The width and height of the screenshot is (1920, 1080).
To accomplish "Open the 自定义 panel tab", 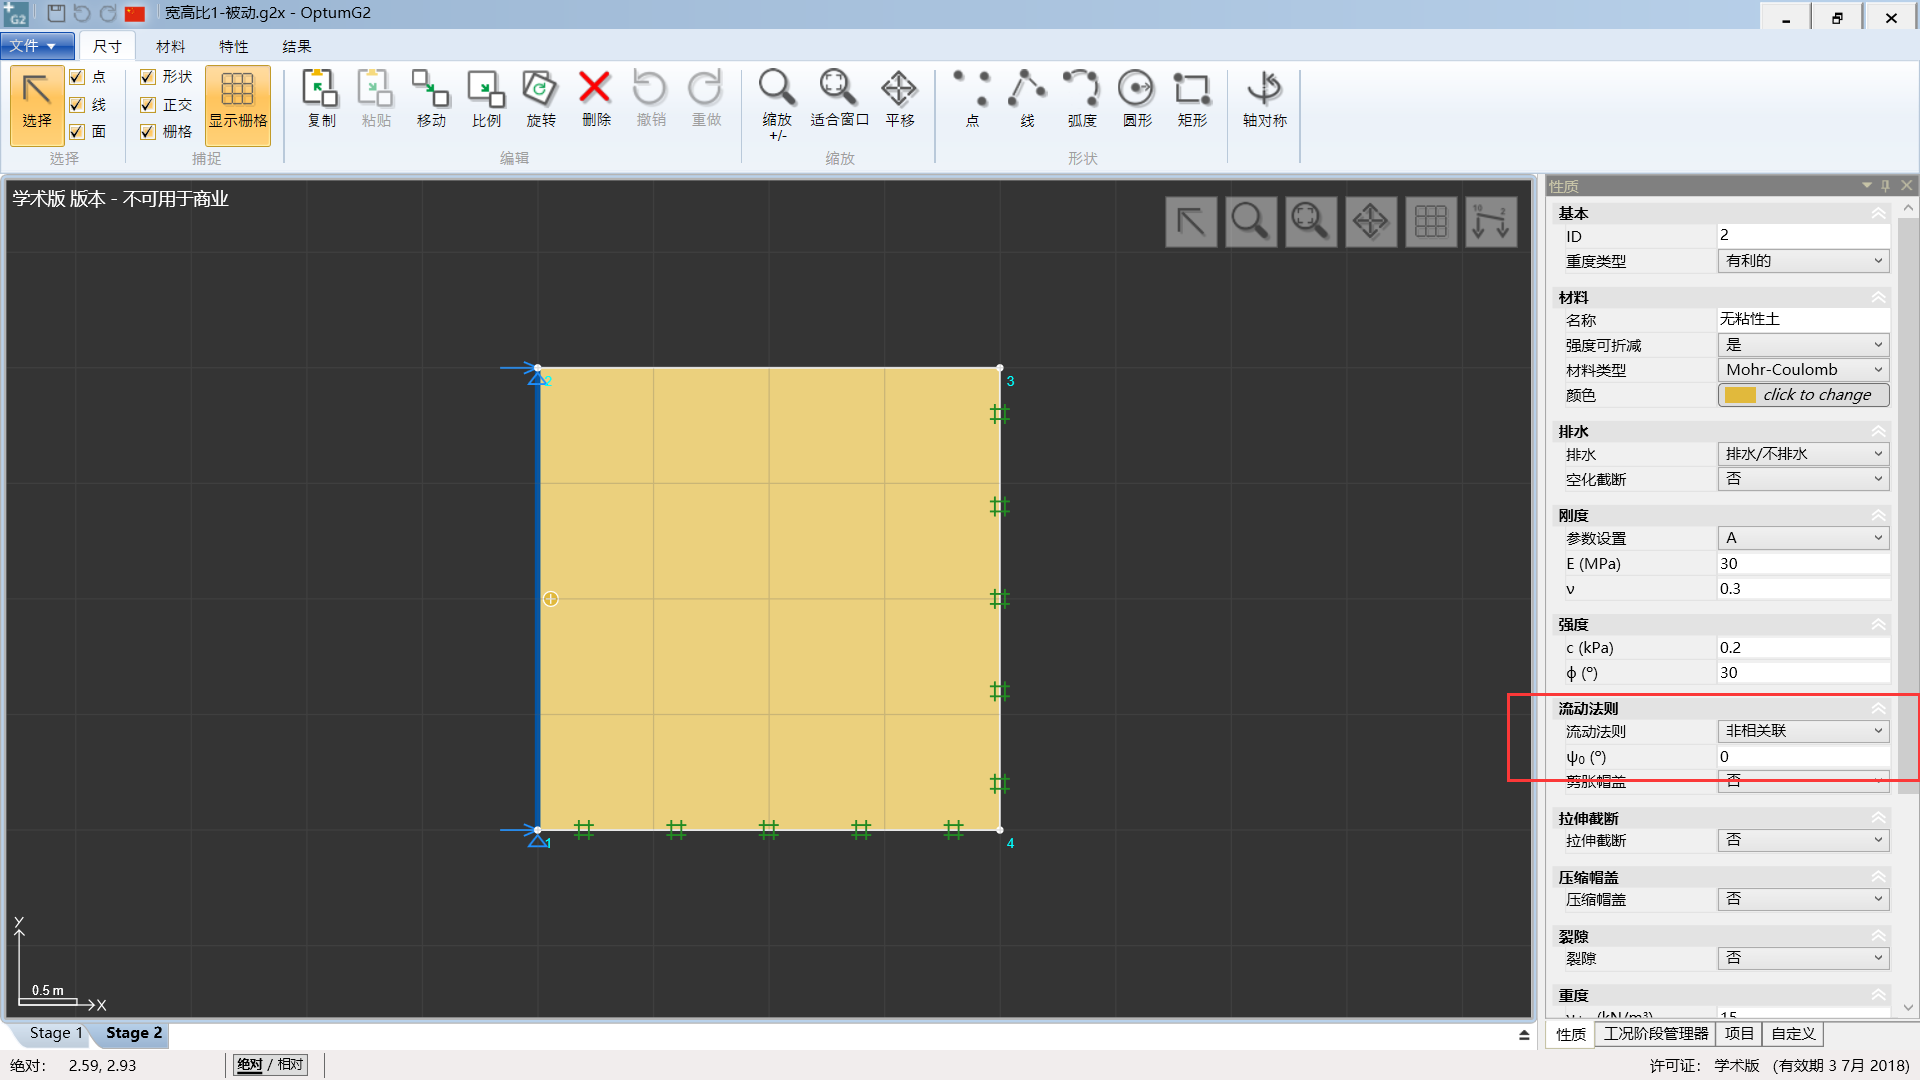I will [x=1793, y=1034].
